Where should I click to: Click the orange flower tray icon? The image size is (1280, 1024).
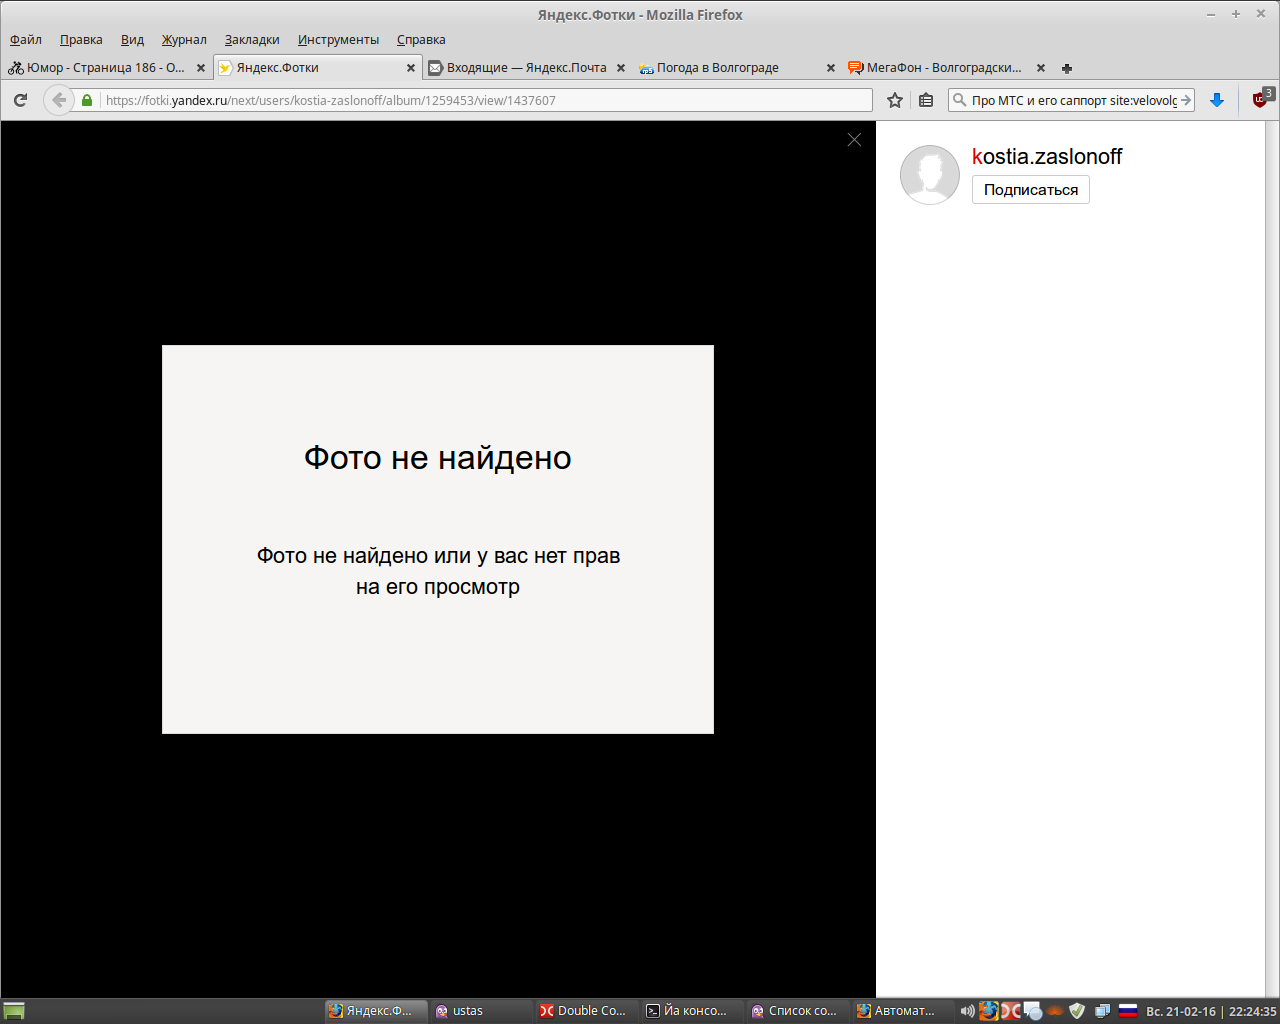pyautogui.click(x=1055, y=1011)
